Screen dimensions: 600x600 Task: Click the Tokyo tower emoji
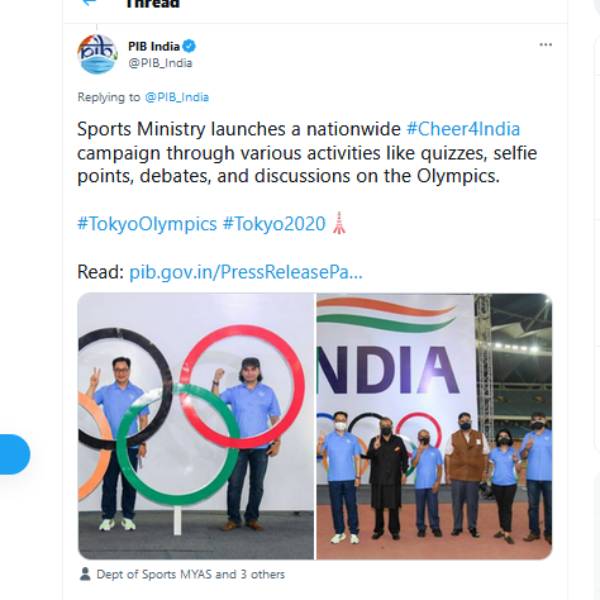point(339,224)
